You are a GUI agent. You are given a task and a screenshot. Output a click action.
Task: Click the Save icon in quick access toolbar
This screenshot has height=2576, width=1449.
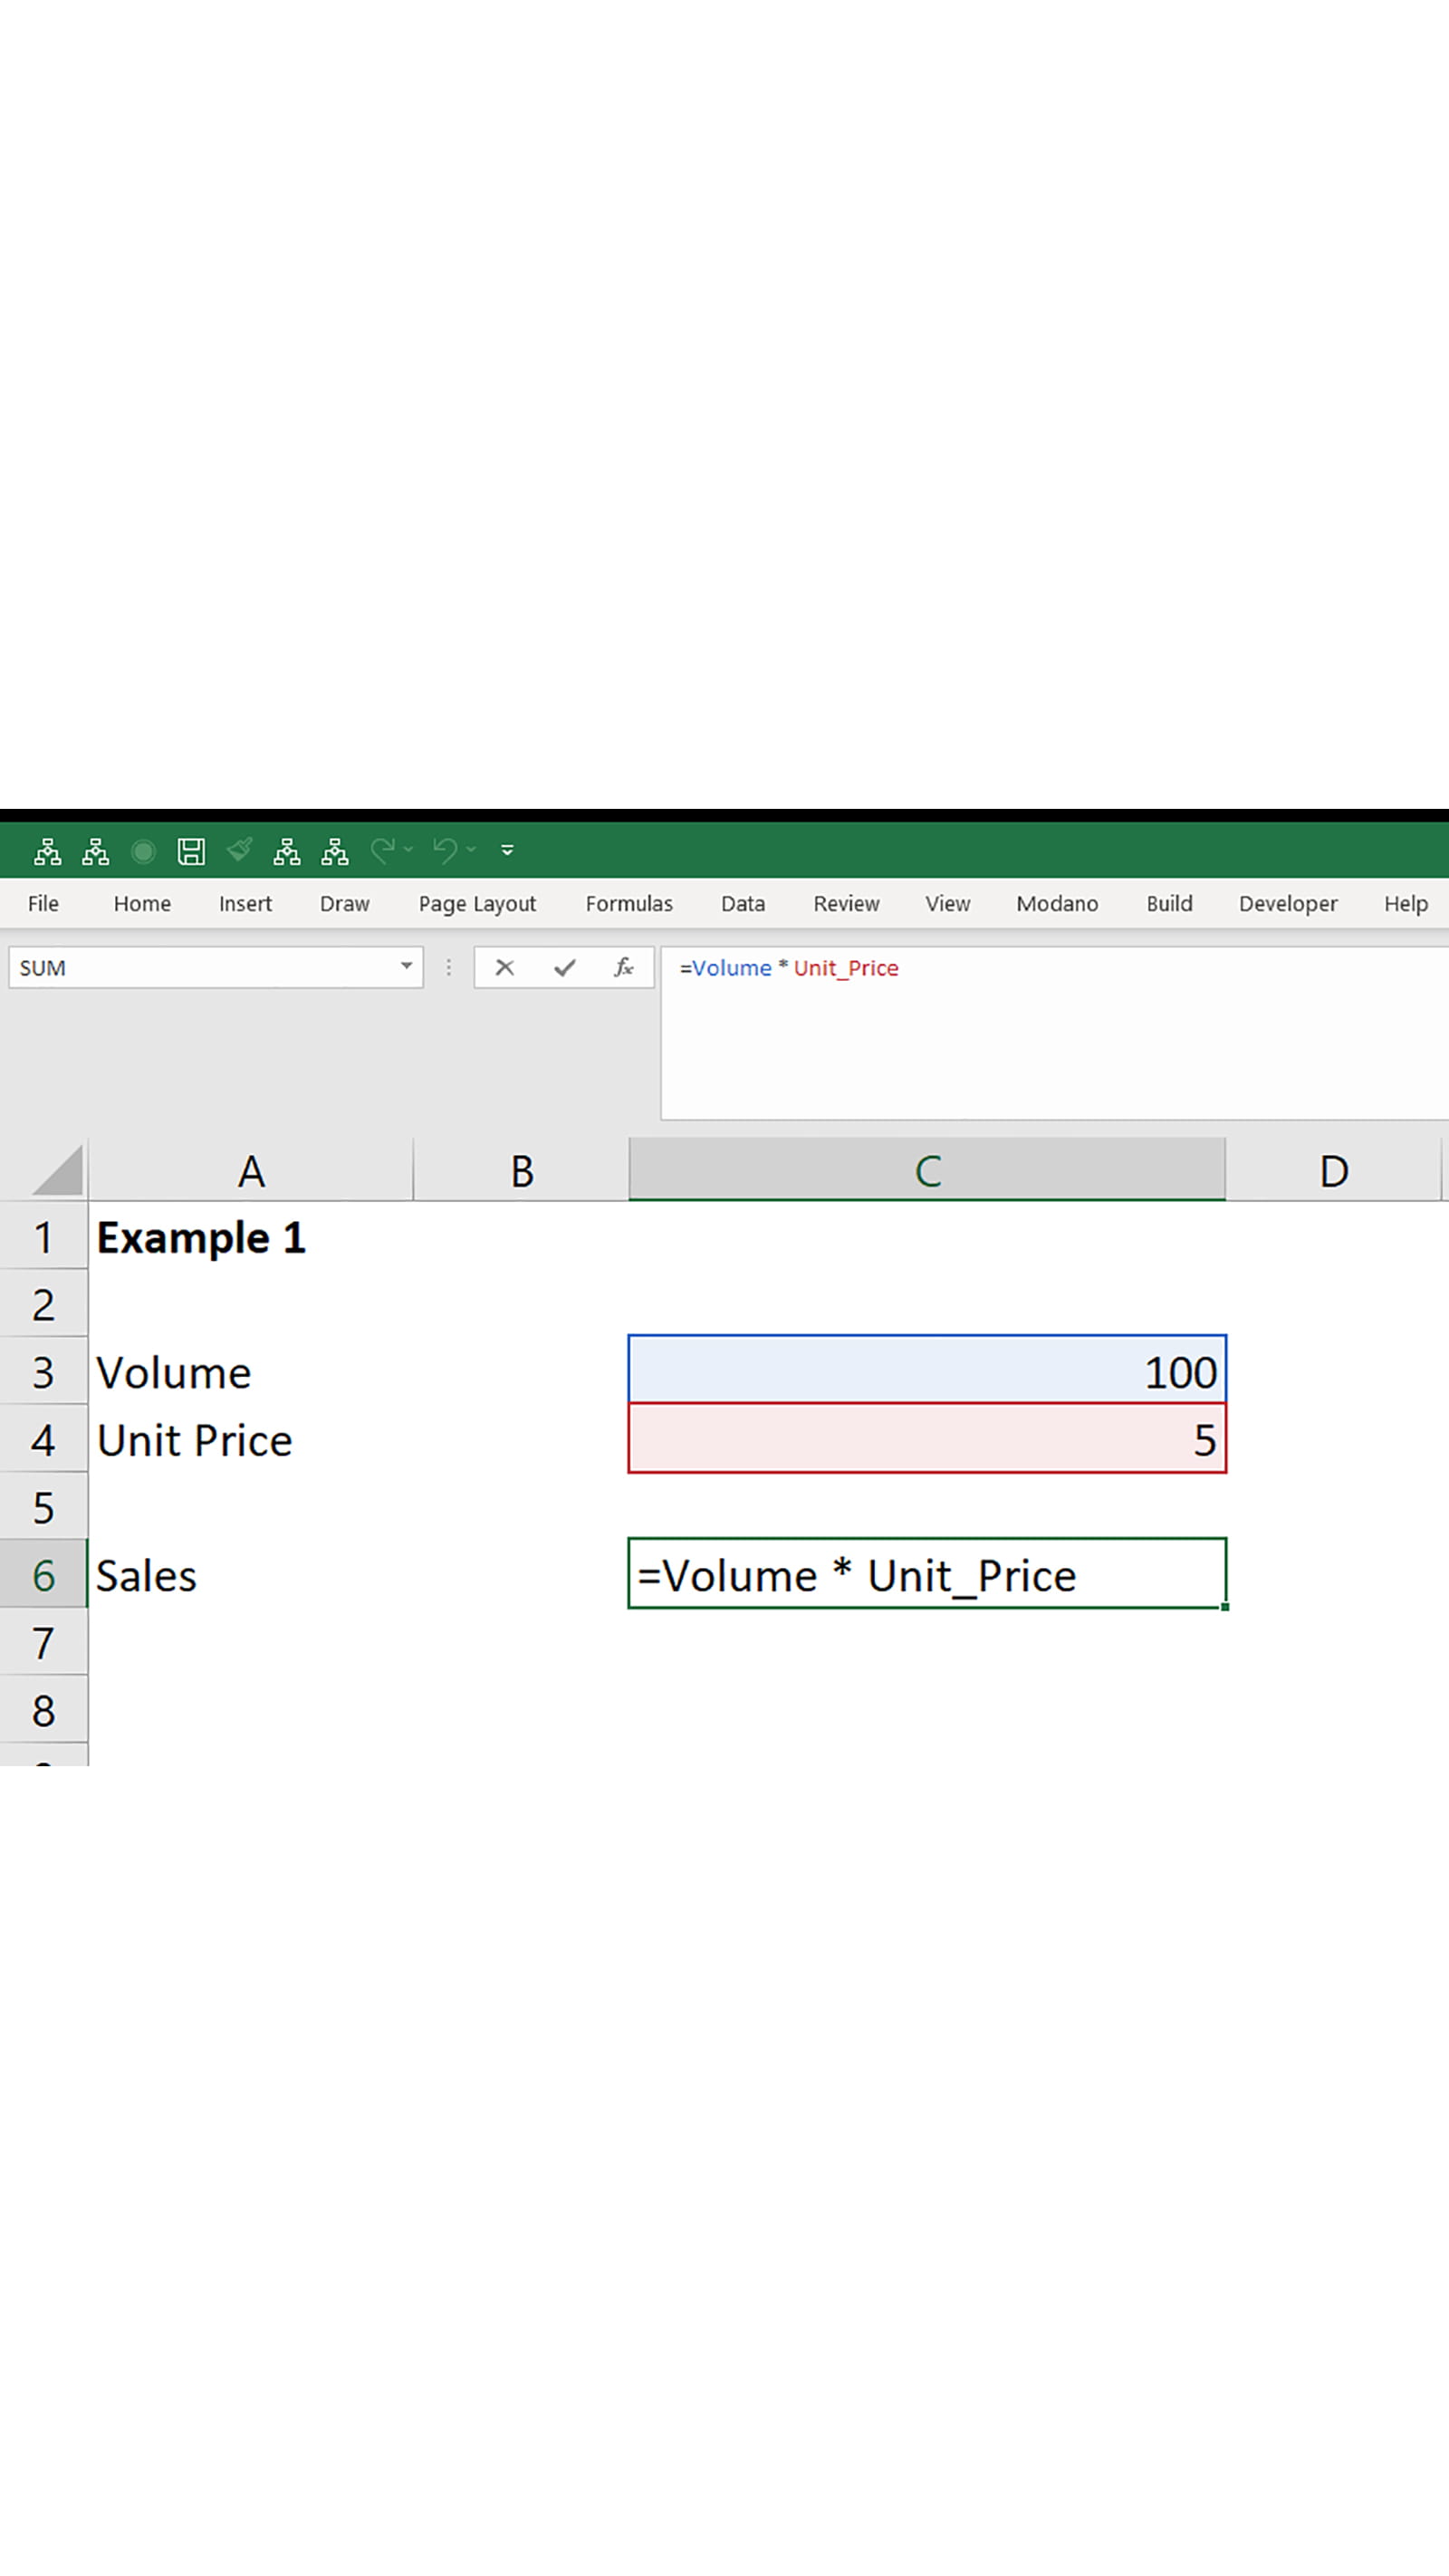pos(190,851)
